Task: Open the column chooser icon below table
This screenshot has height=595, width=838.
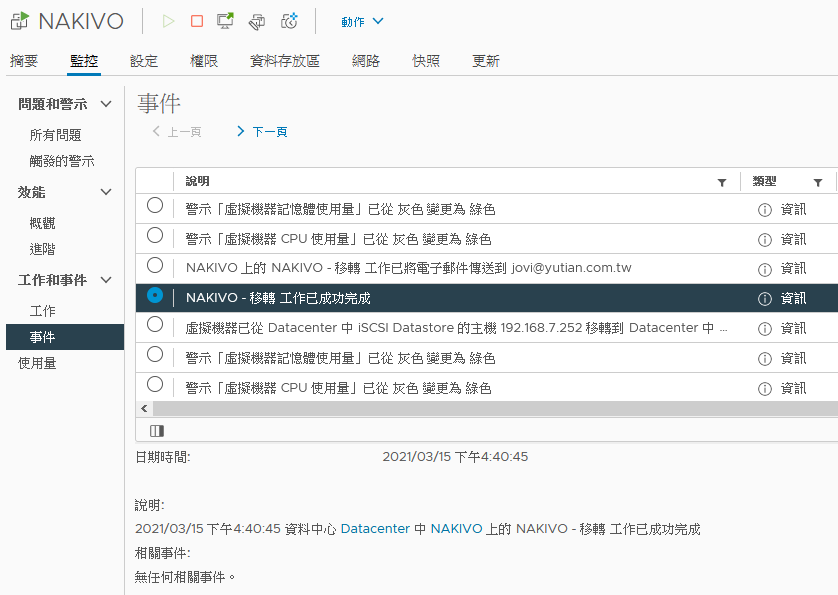Action: tap(157, 431)
